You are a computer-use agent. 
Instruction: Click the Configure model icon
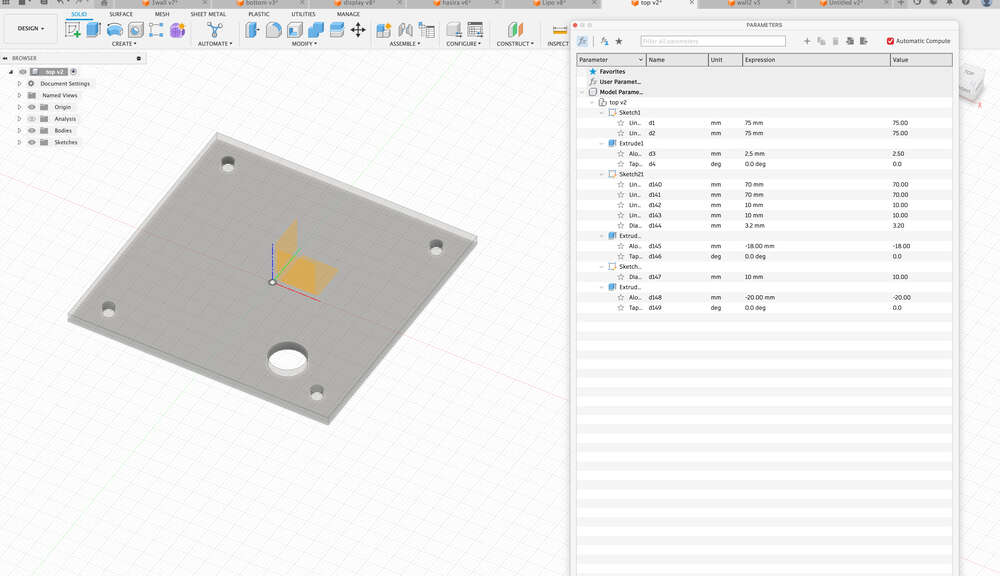point(454,29)
